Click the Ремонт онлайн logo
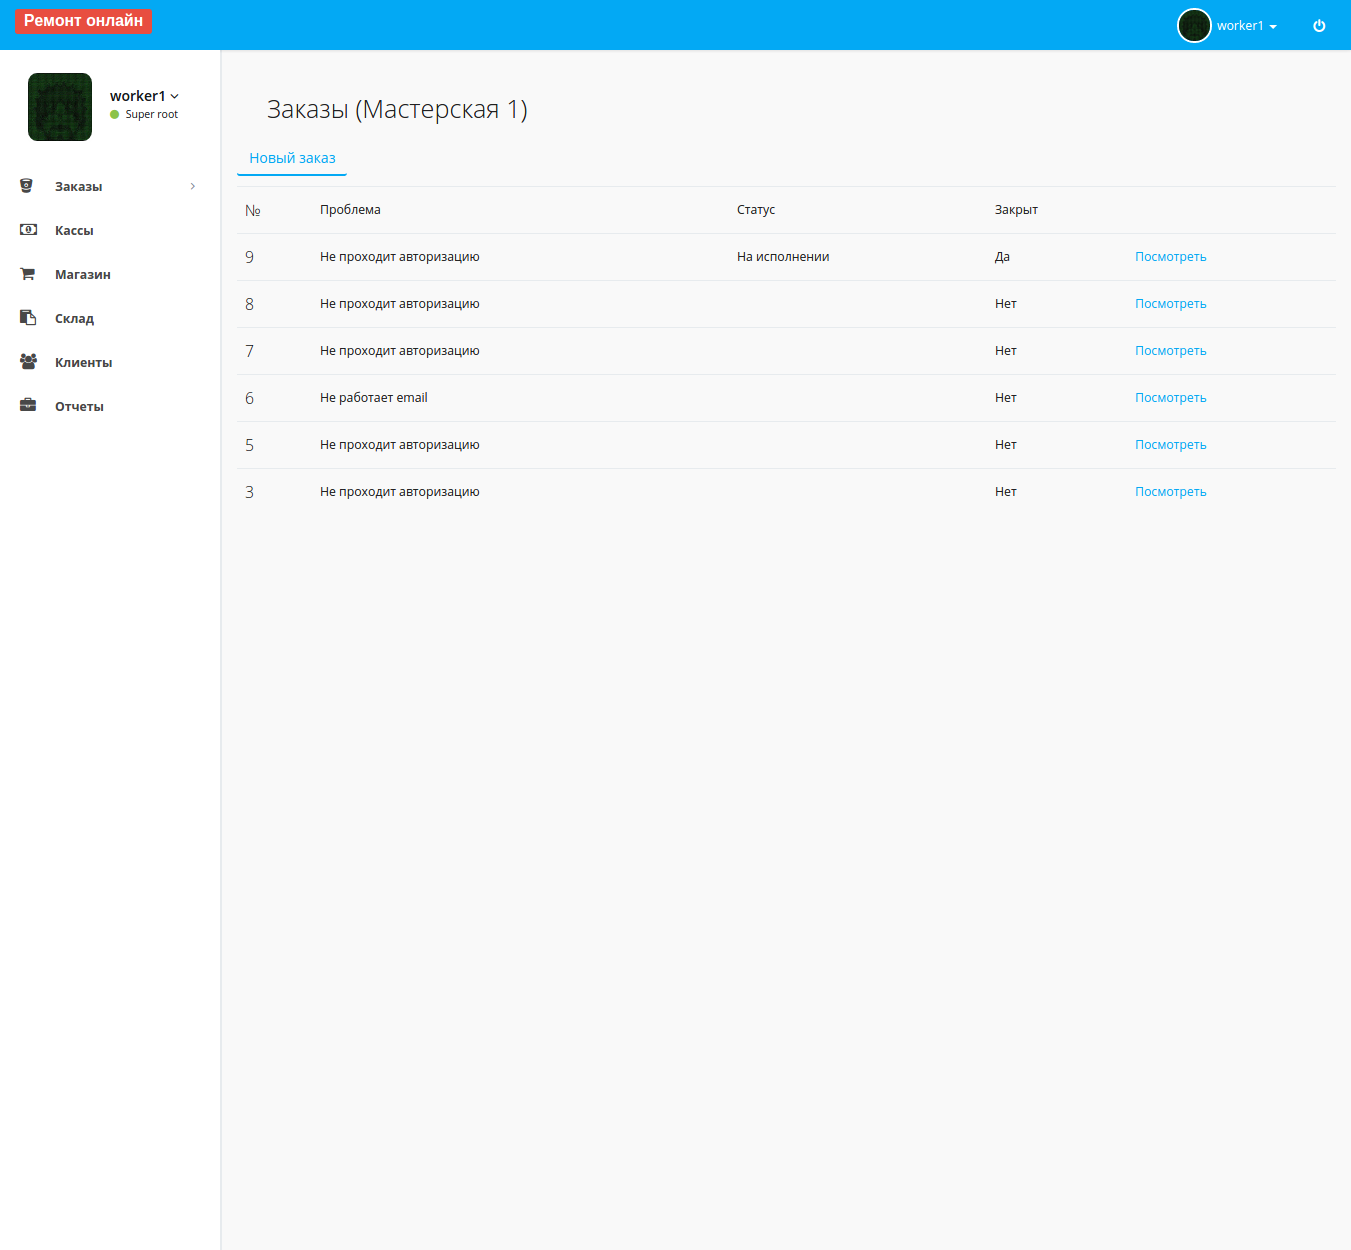The width and height of the screenshot is (1351, 1250). pos(83,21)
